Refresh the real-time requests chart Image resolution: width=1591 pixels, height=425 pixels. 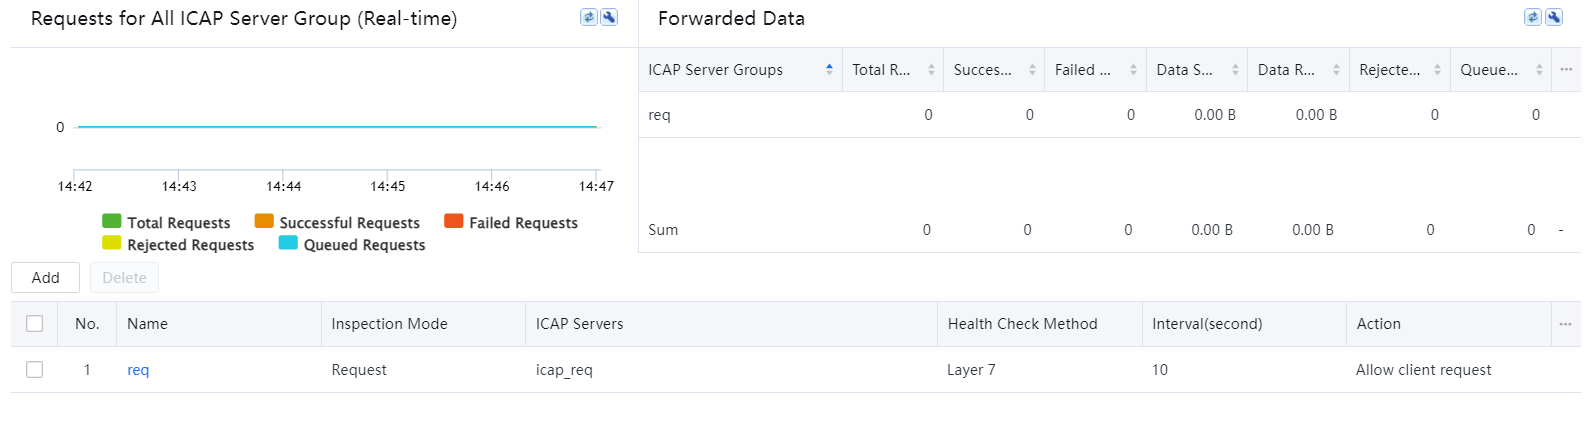[588, 17]
